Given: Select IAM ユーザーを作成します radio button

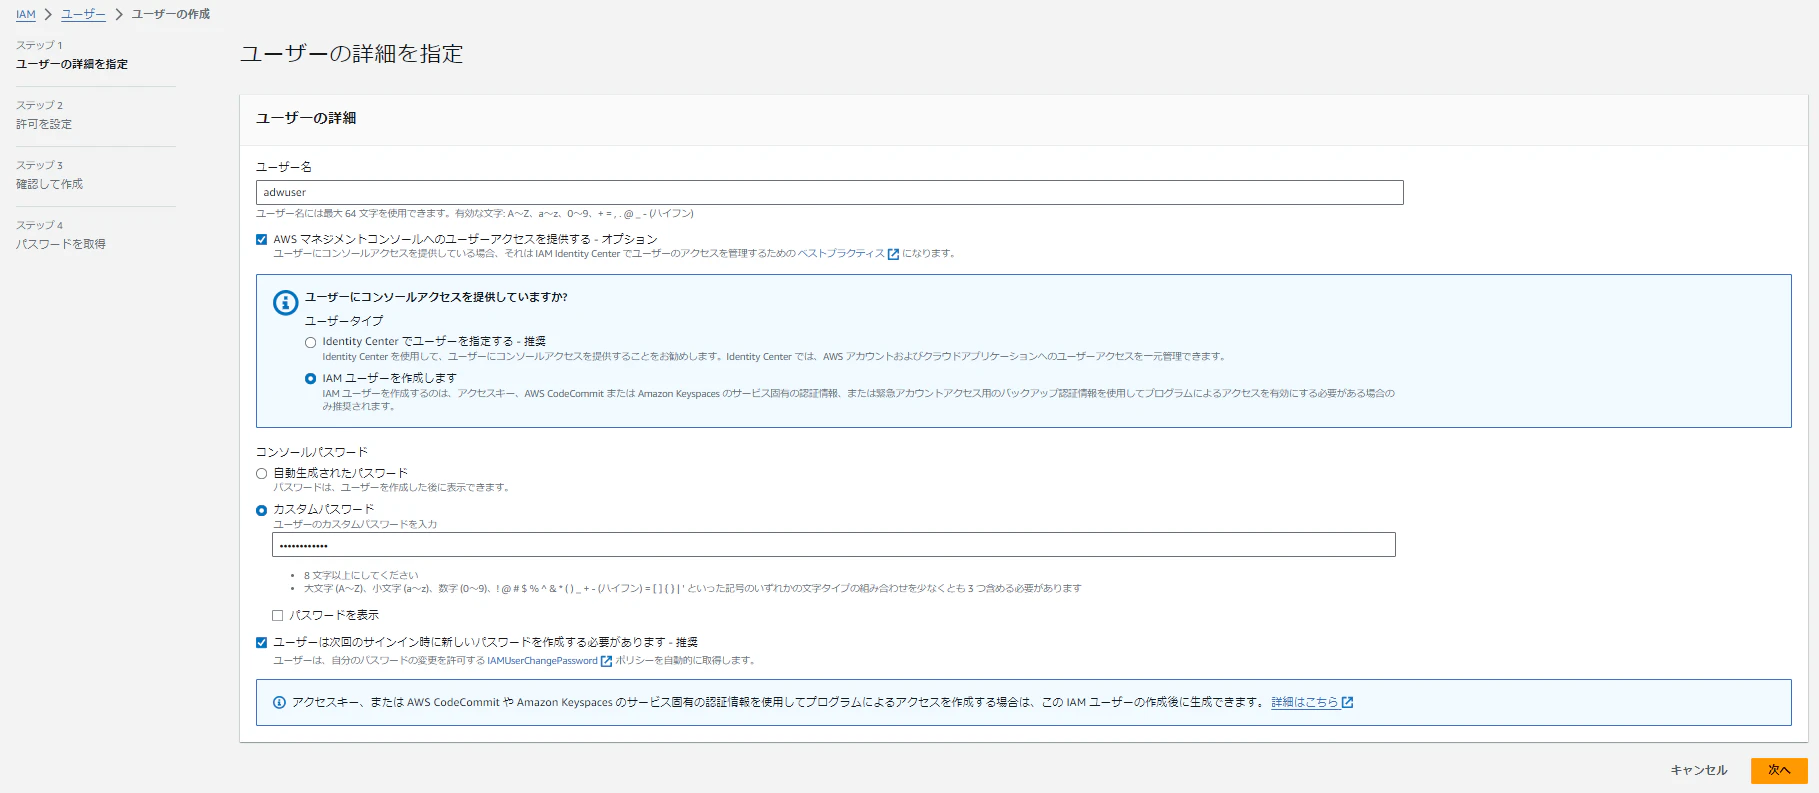Looking at the screenshot, I should click(310, 378).
